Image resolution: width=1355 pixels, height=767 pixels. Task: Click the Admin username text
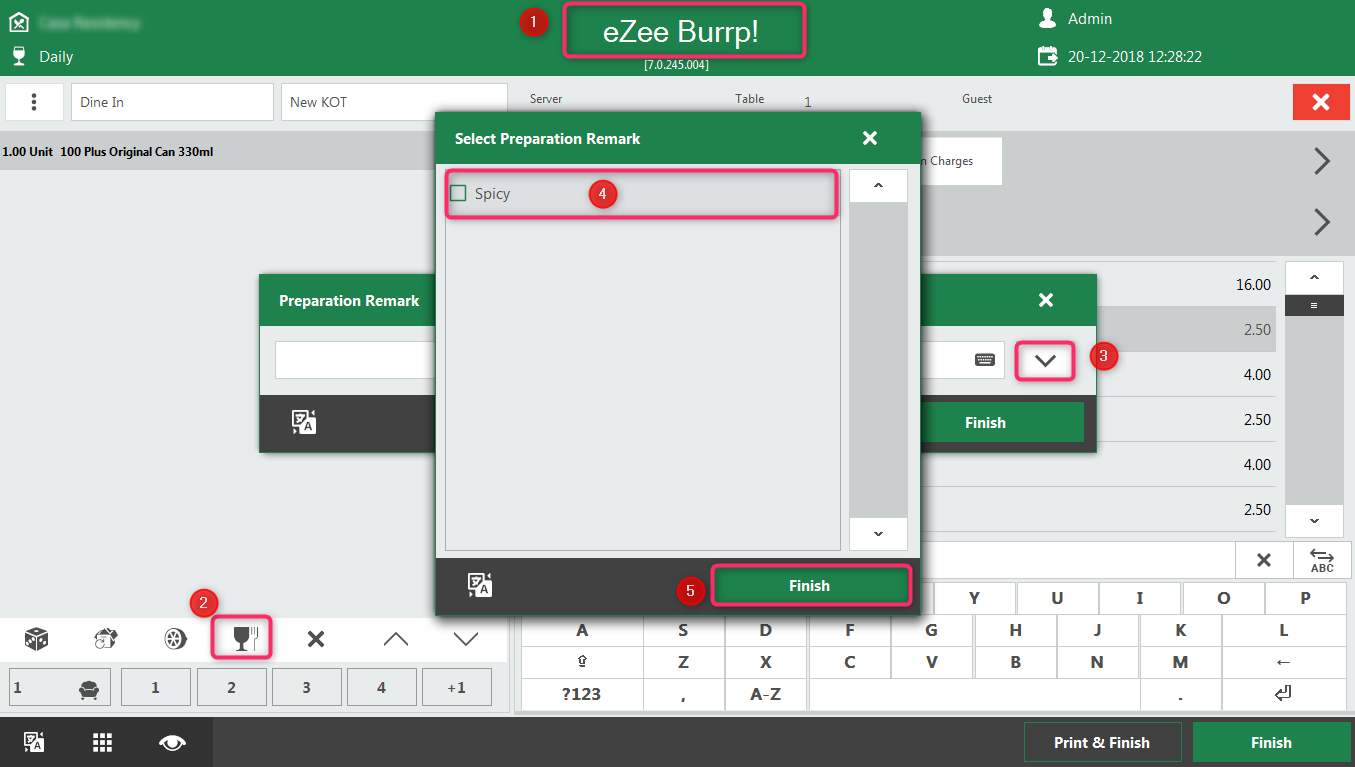pos(1090,19)
